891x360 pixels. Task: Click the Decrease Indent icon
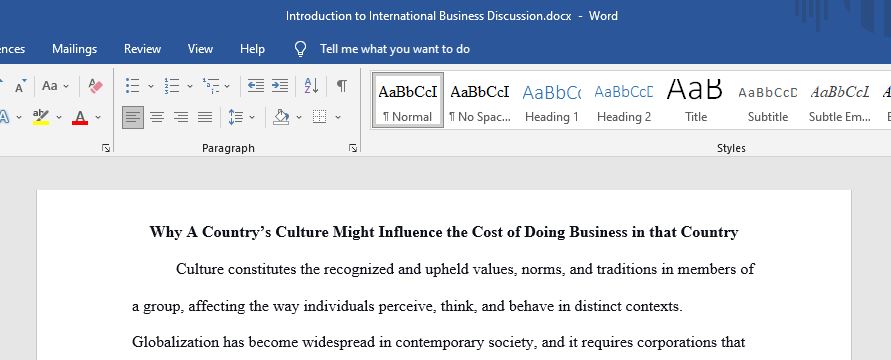256,86
